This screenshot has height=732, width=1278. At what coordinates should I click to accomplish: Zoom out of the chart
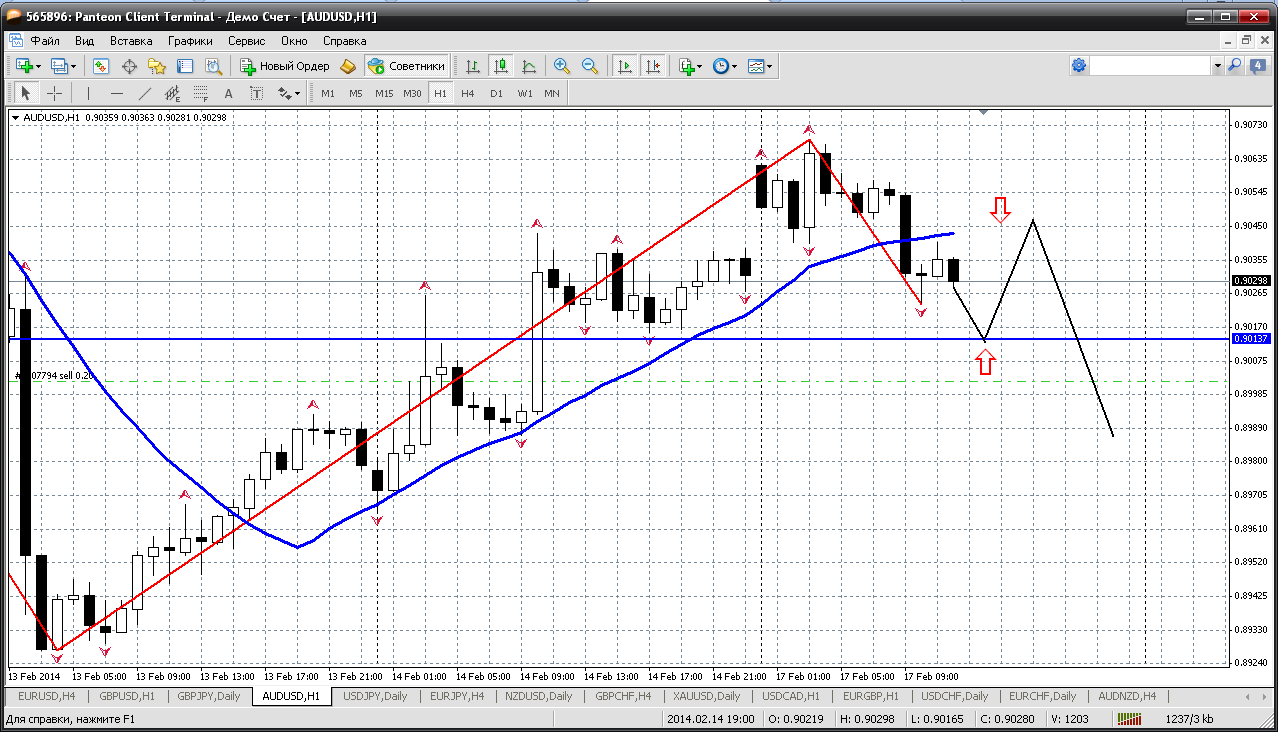590,66
